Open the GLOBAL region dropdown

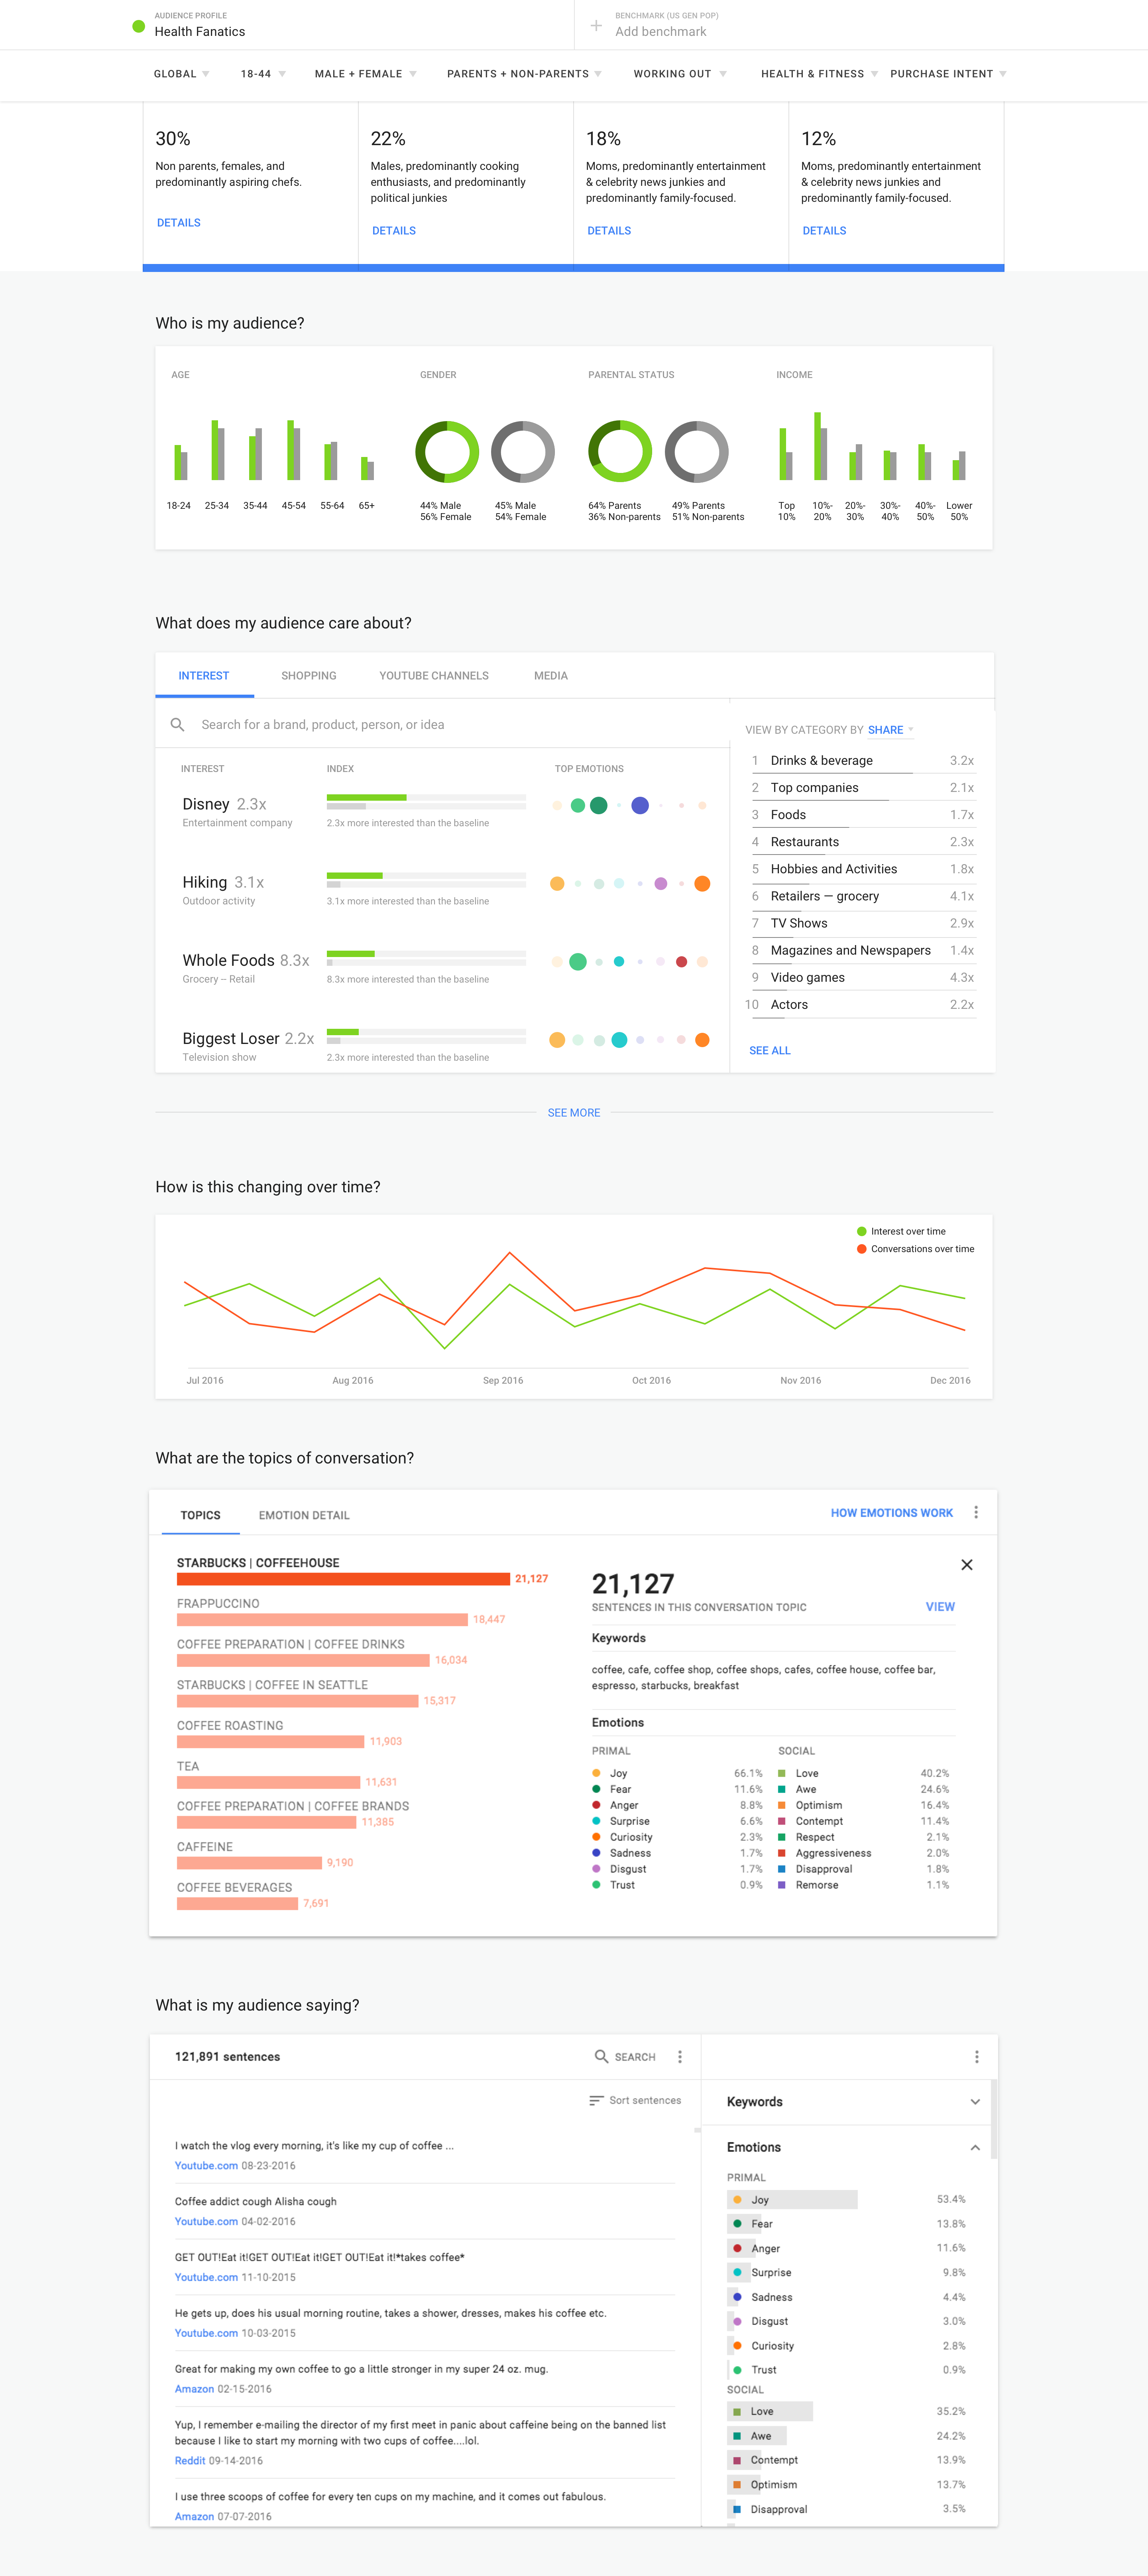click(182, 74)
